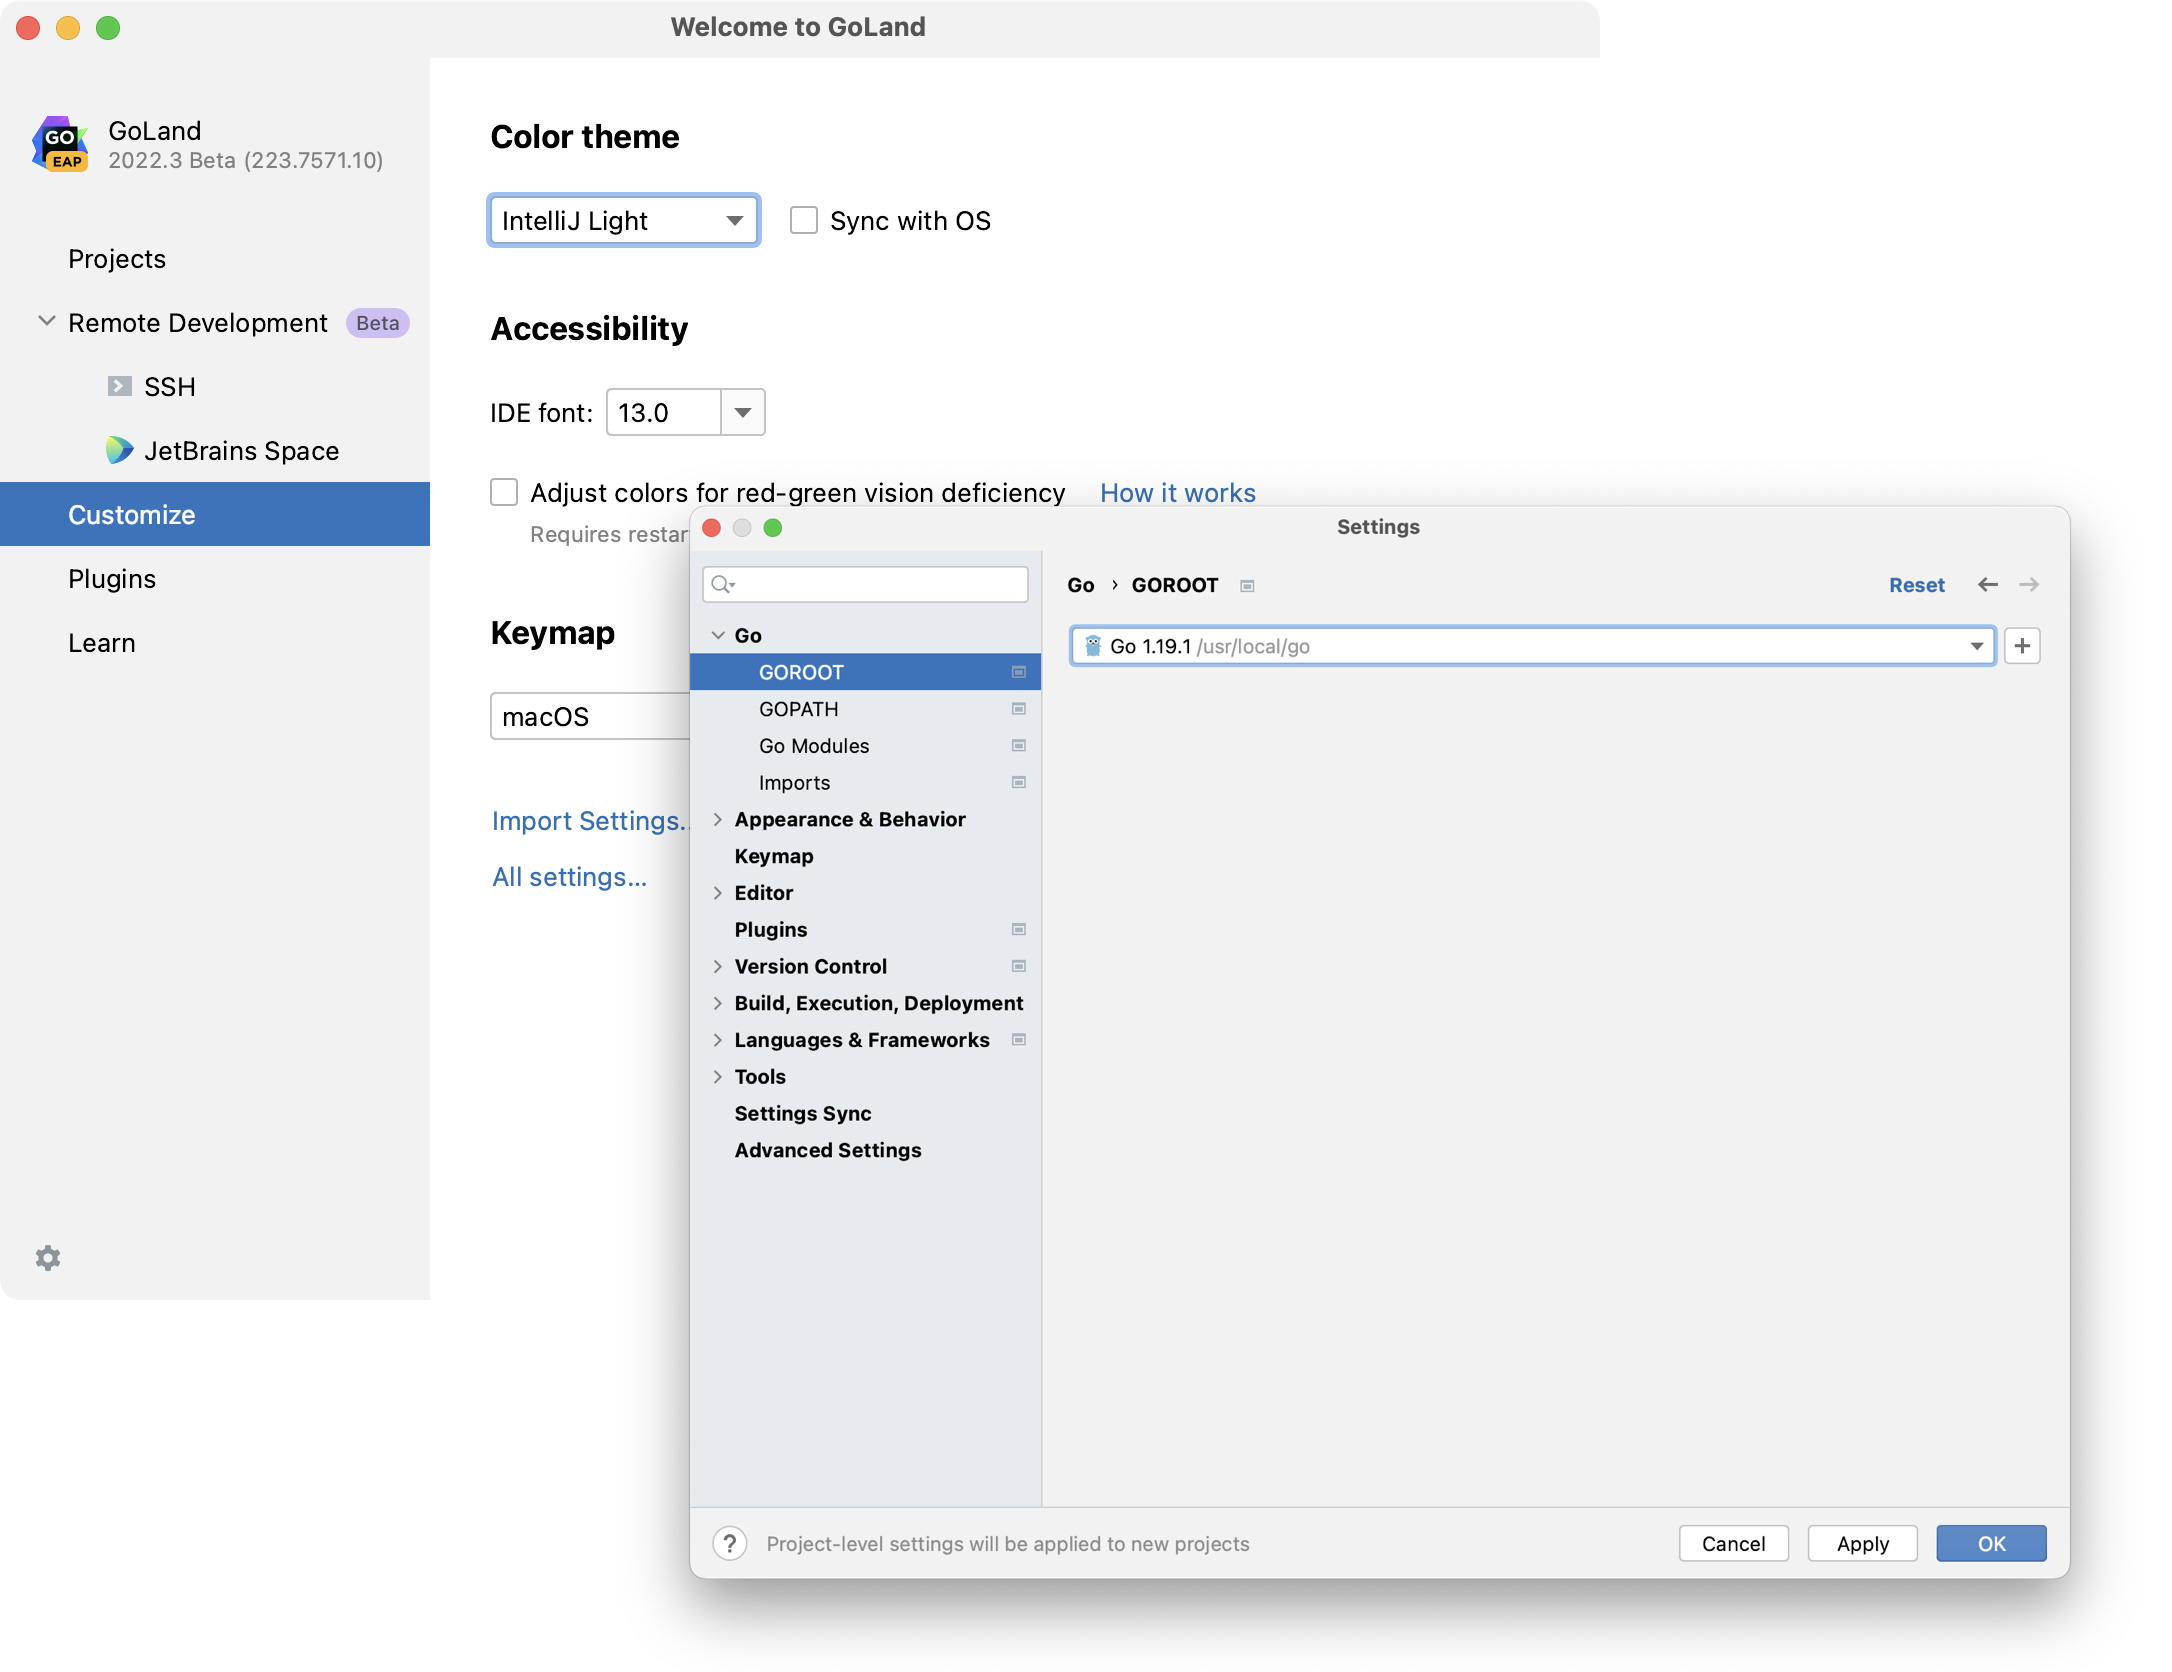Viewport: 2172px width, 1672px height.
Task: Open Settings Sync page
Action: 865,1113
